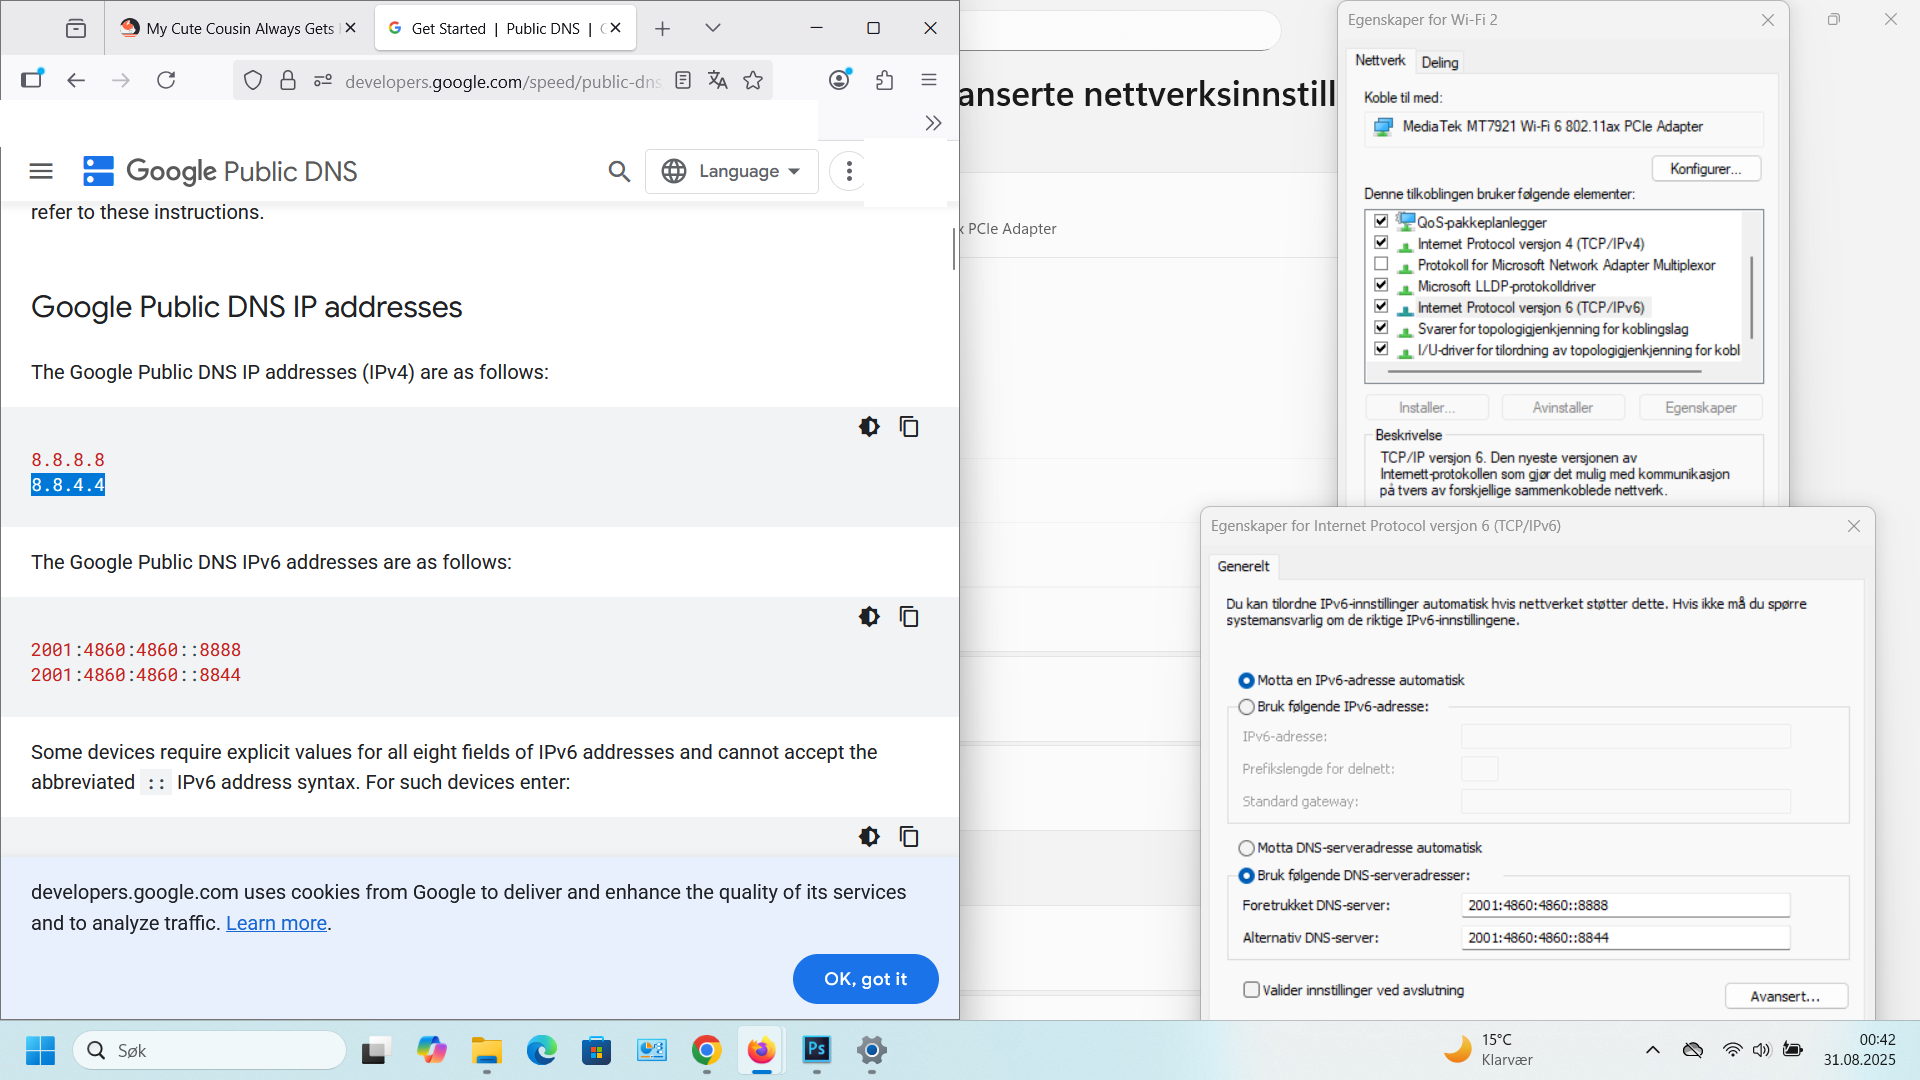Toggle dark theme for IPv6 code block
This screenshot has height=1080, width=1920.
pos(869,617)
